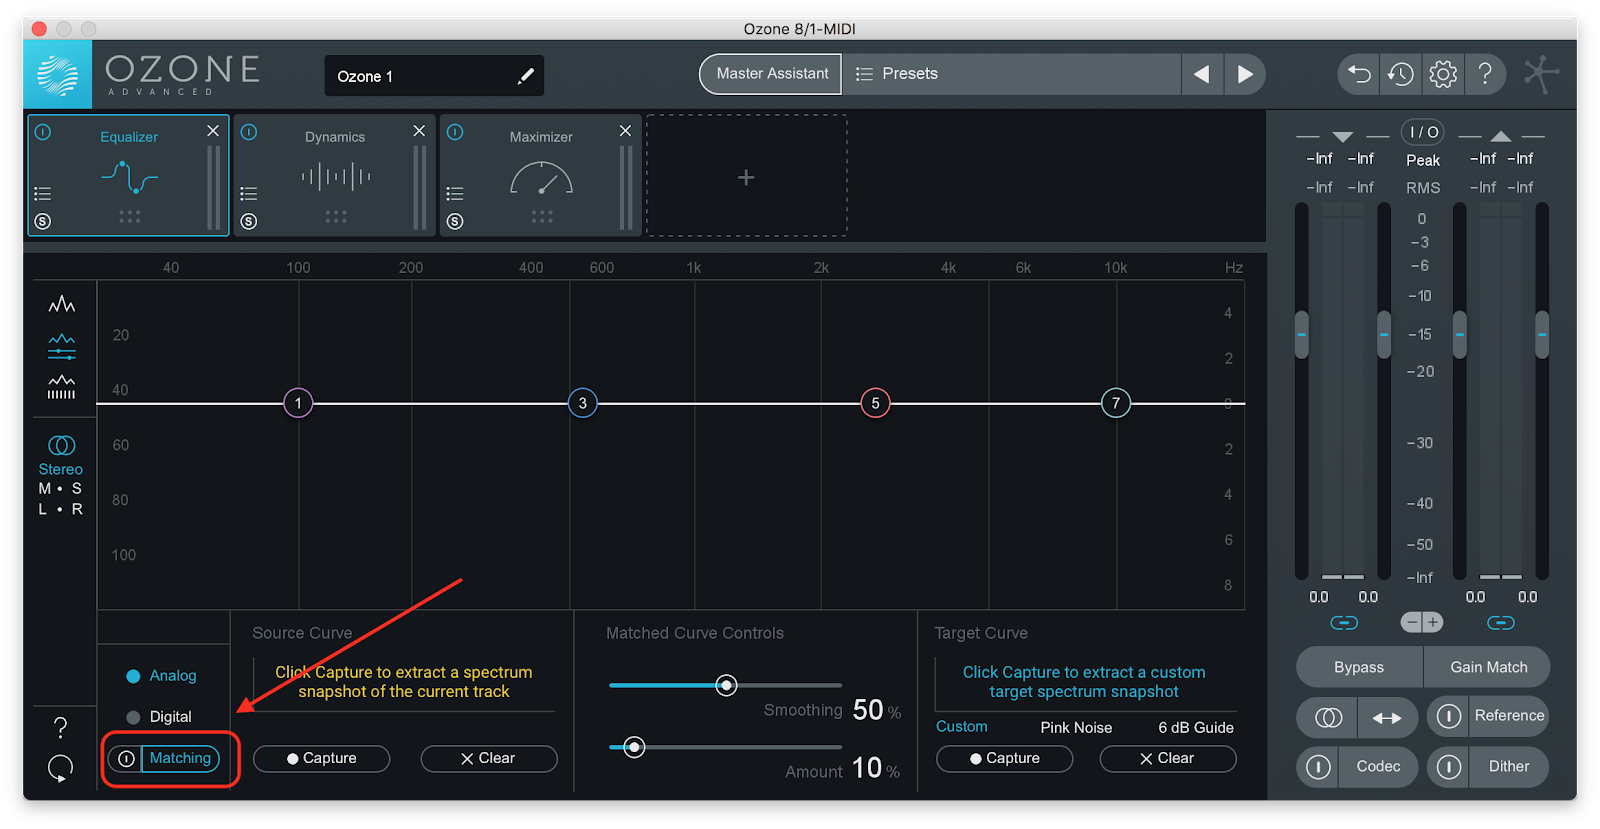The width and height of the screenshot is (1600, 829).
Task: Select Mid/Side processing mode
Action: coord(60,489)
